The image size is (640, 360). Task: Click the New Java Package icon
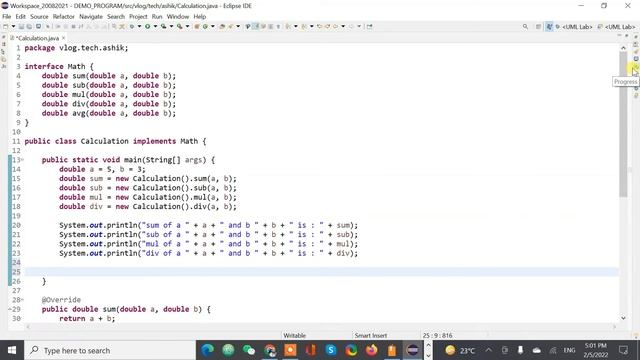tap(197, 27)
